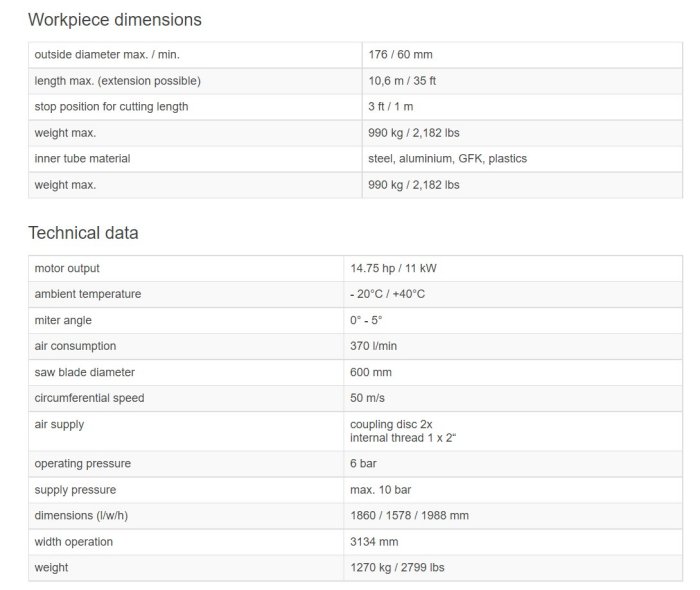Click the miter angle 0° - 5° value
The width and height of the screenshot is (700, 590).
pyautogui.click(x=366, y=320)
